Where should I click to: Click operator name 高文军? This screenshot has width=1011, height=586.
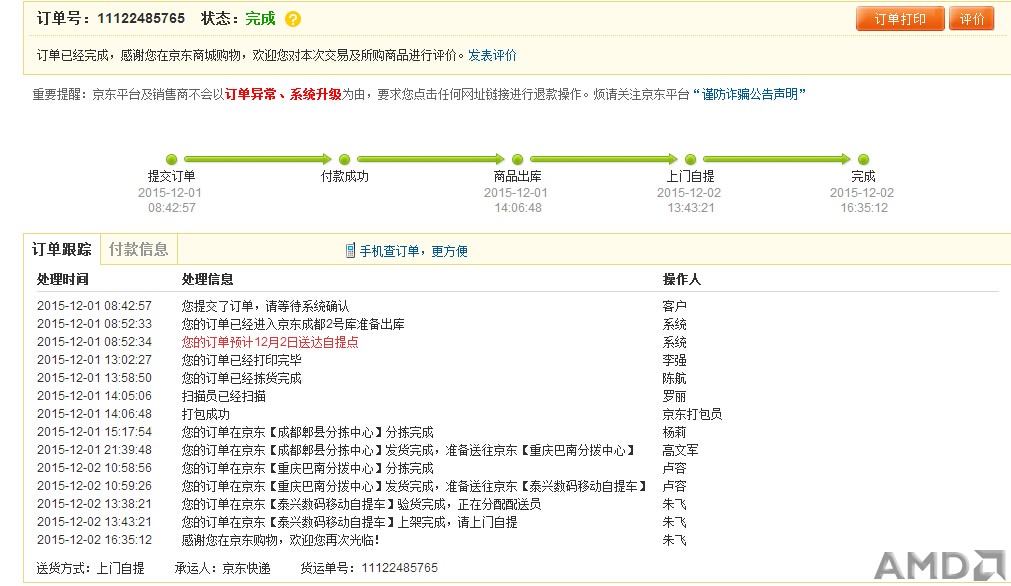coord(681,451)
